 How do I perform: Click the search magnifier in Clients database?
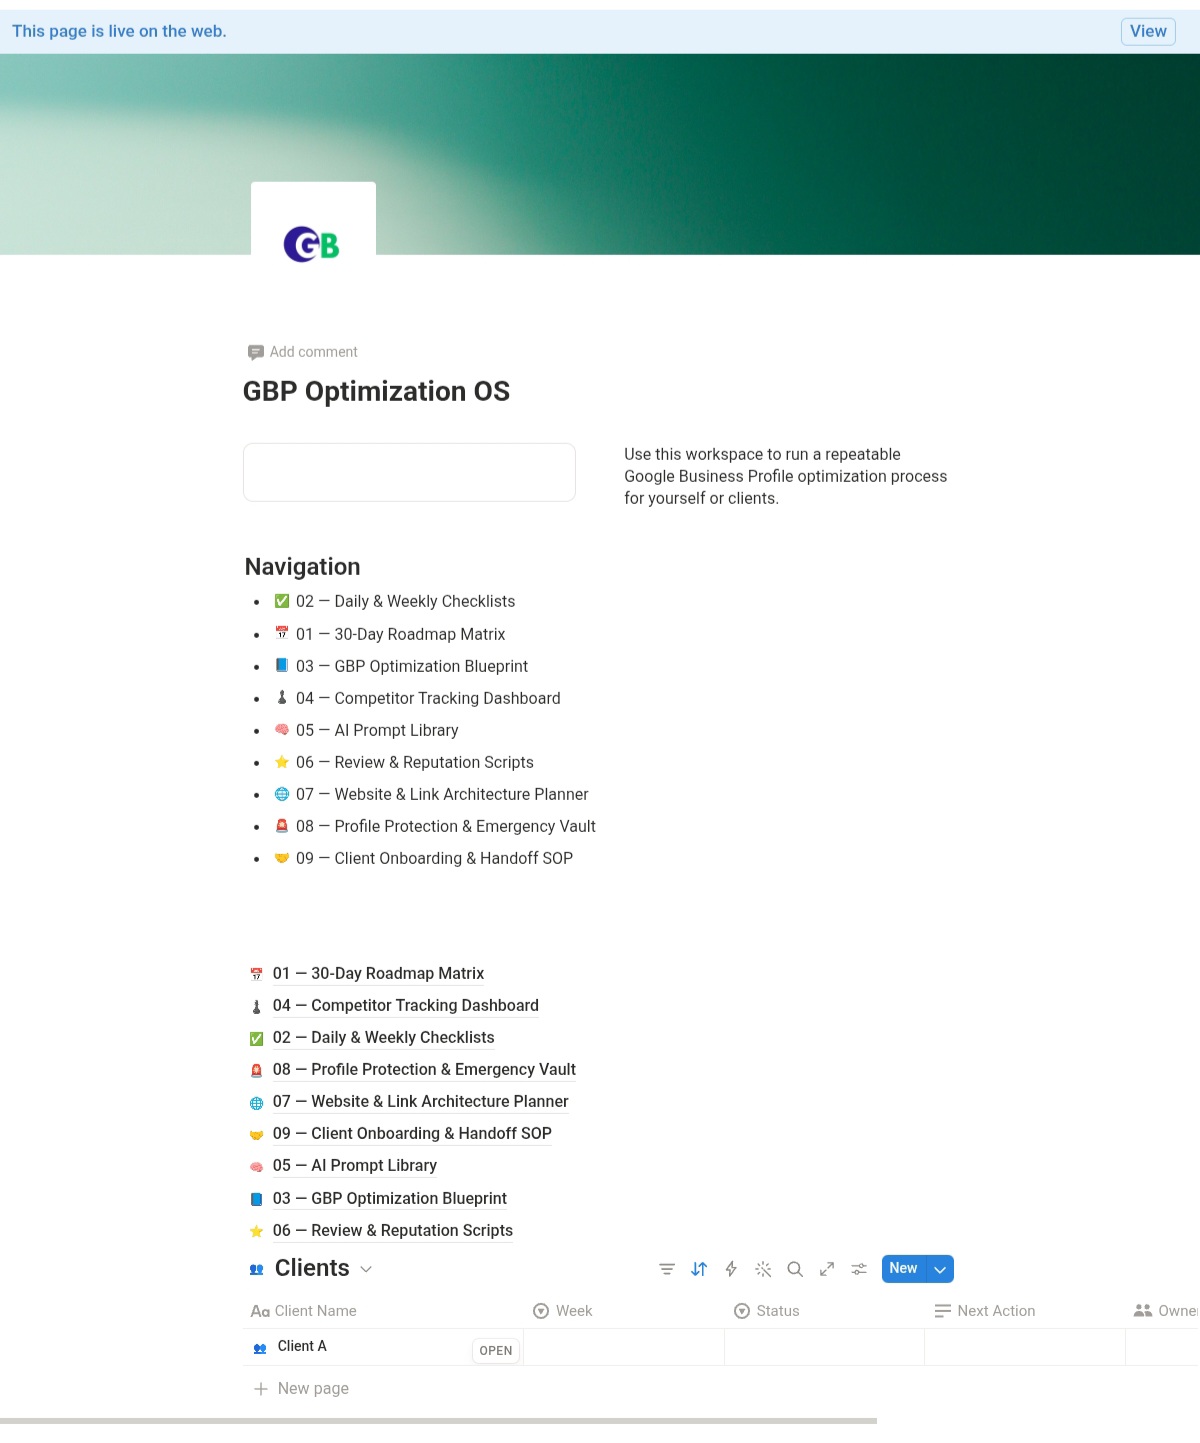pos(795,1269)
